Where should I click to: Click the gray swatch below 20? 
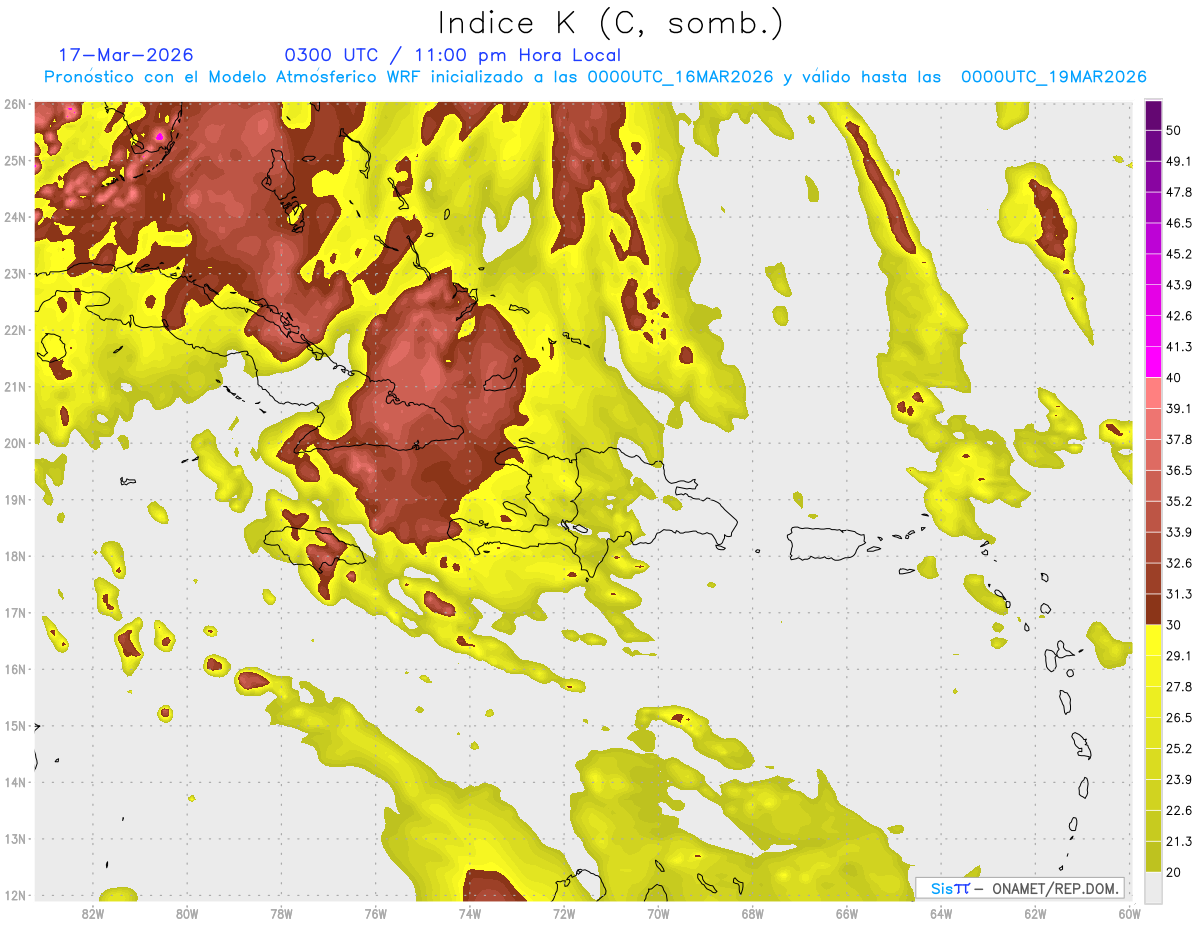(x=1153, y=886)
